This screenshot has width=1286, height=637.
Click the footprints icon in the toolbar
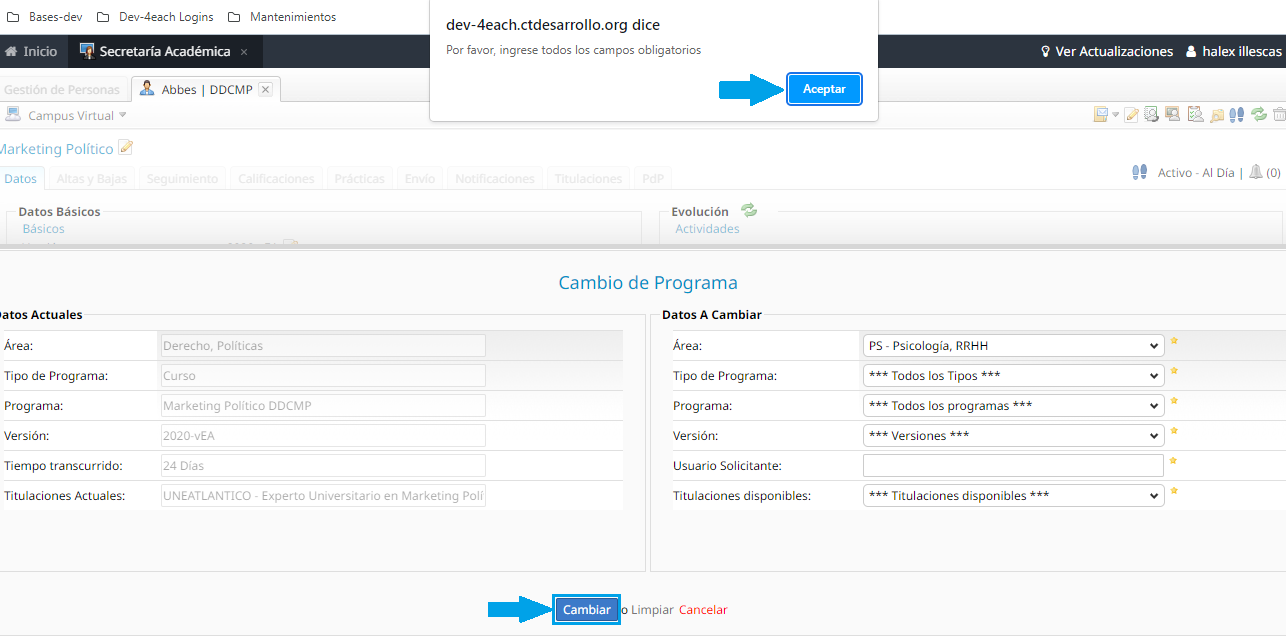point(1236,115)
